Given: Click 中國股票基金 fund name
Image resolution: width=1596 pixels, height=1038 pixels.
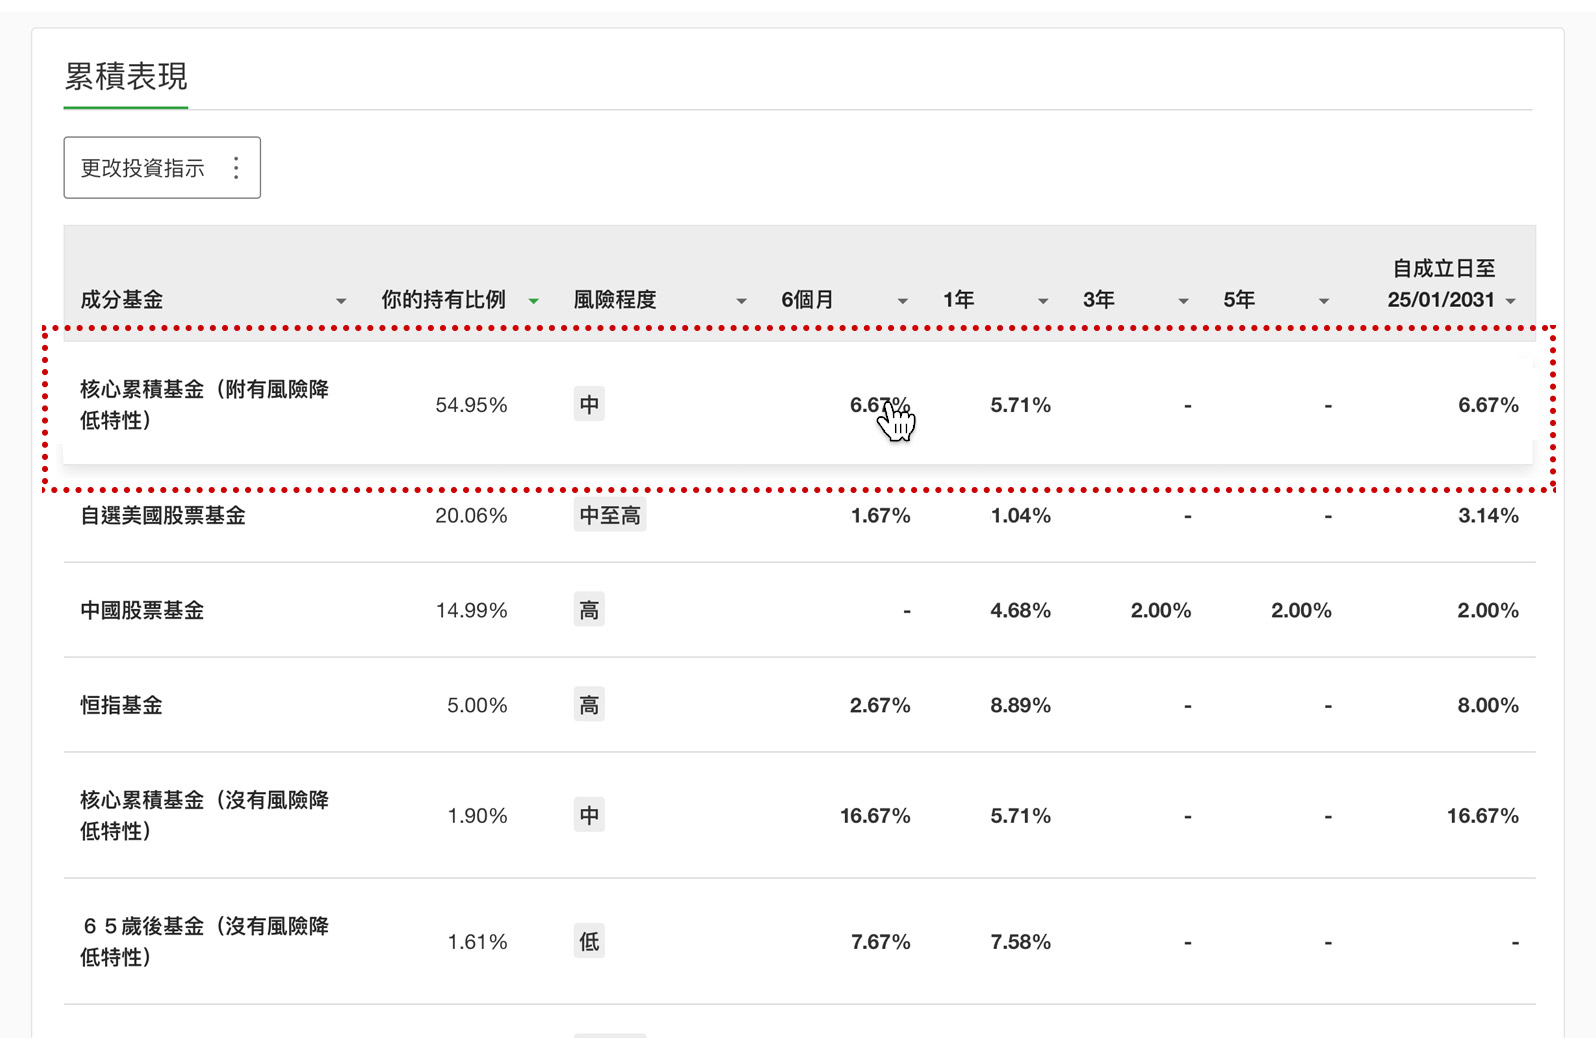Looking at the screenshot, I should (142, 611).
